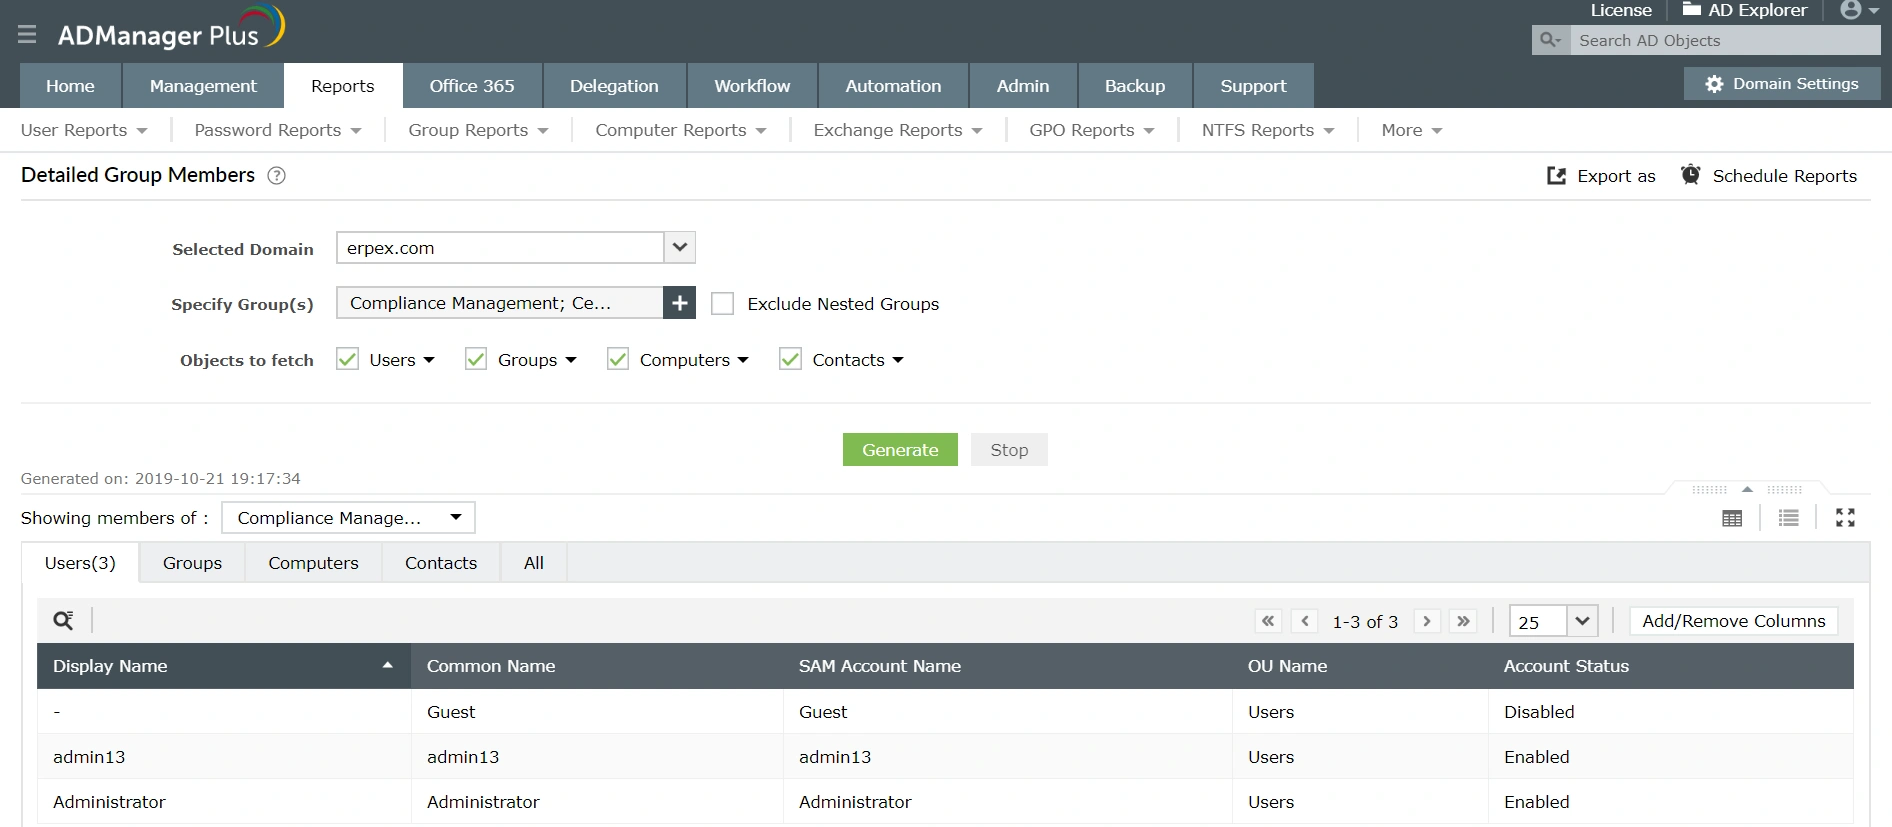Open the user account profile icon
This screenshot has width=1892, height=827.
click(x=1851, y=10)
